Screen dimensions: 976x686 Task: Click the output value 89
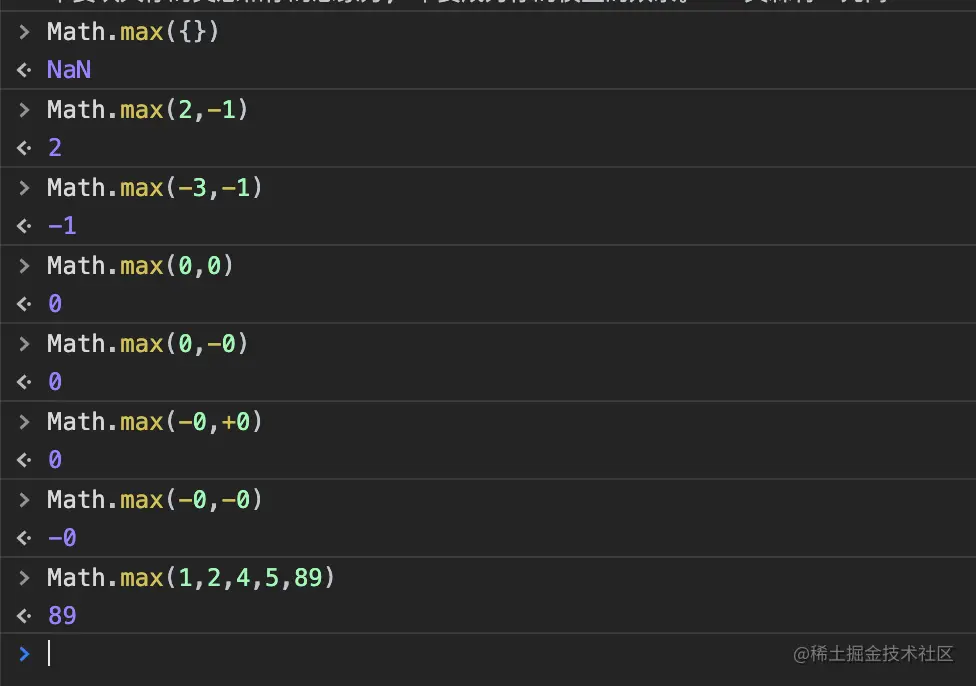(62, 615)
